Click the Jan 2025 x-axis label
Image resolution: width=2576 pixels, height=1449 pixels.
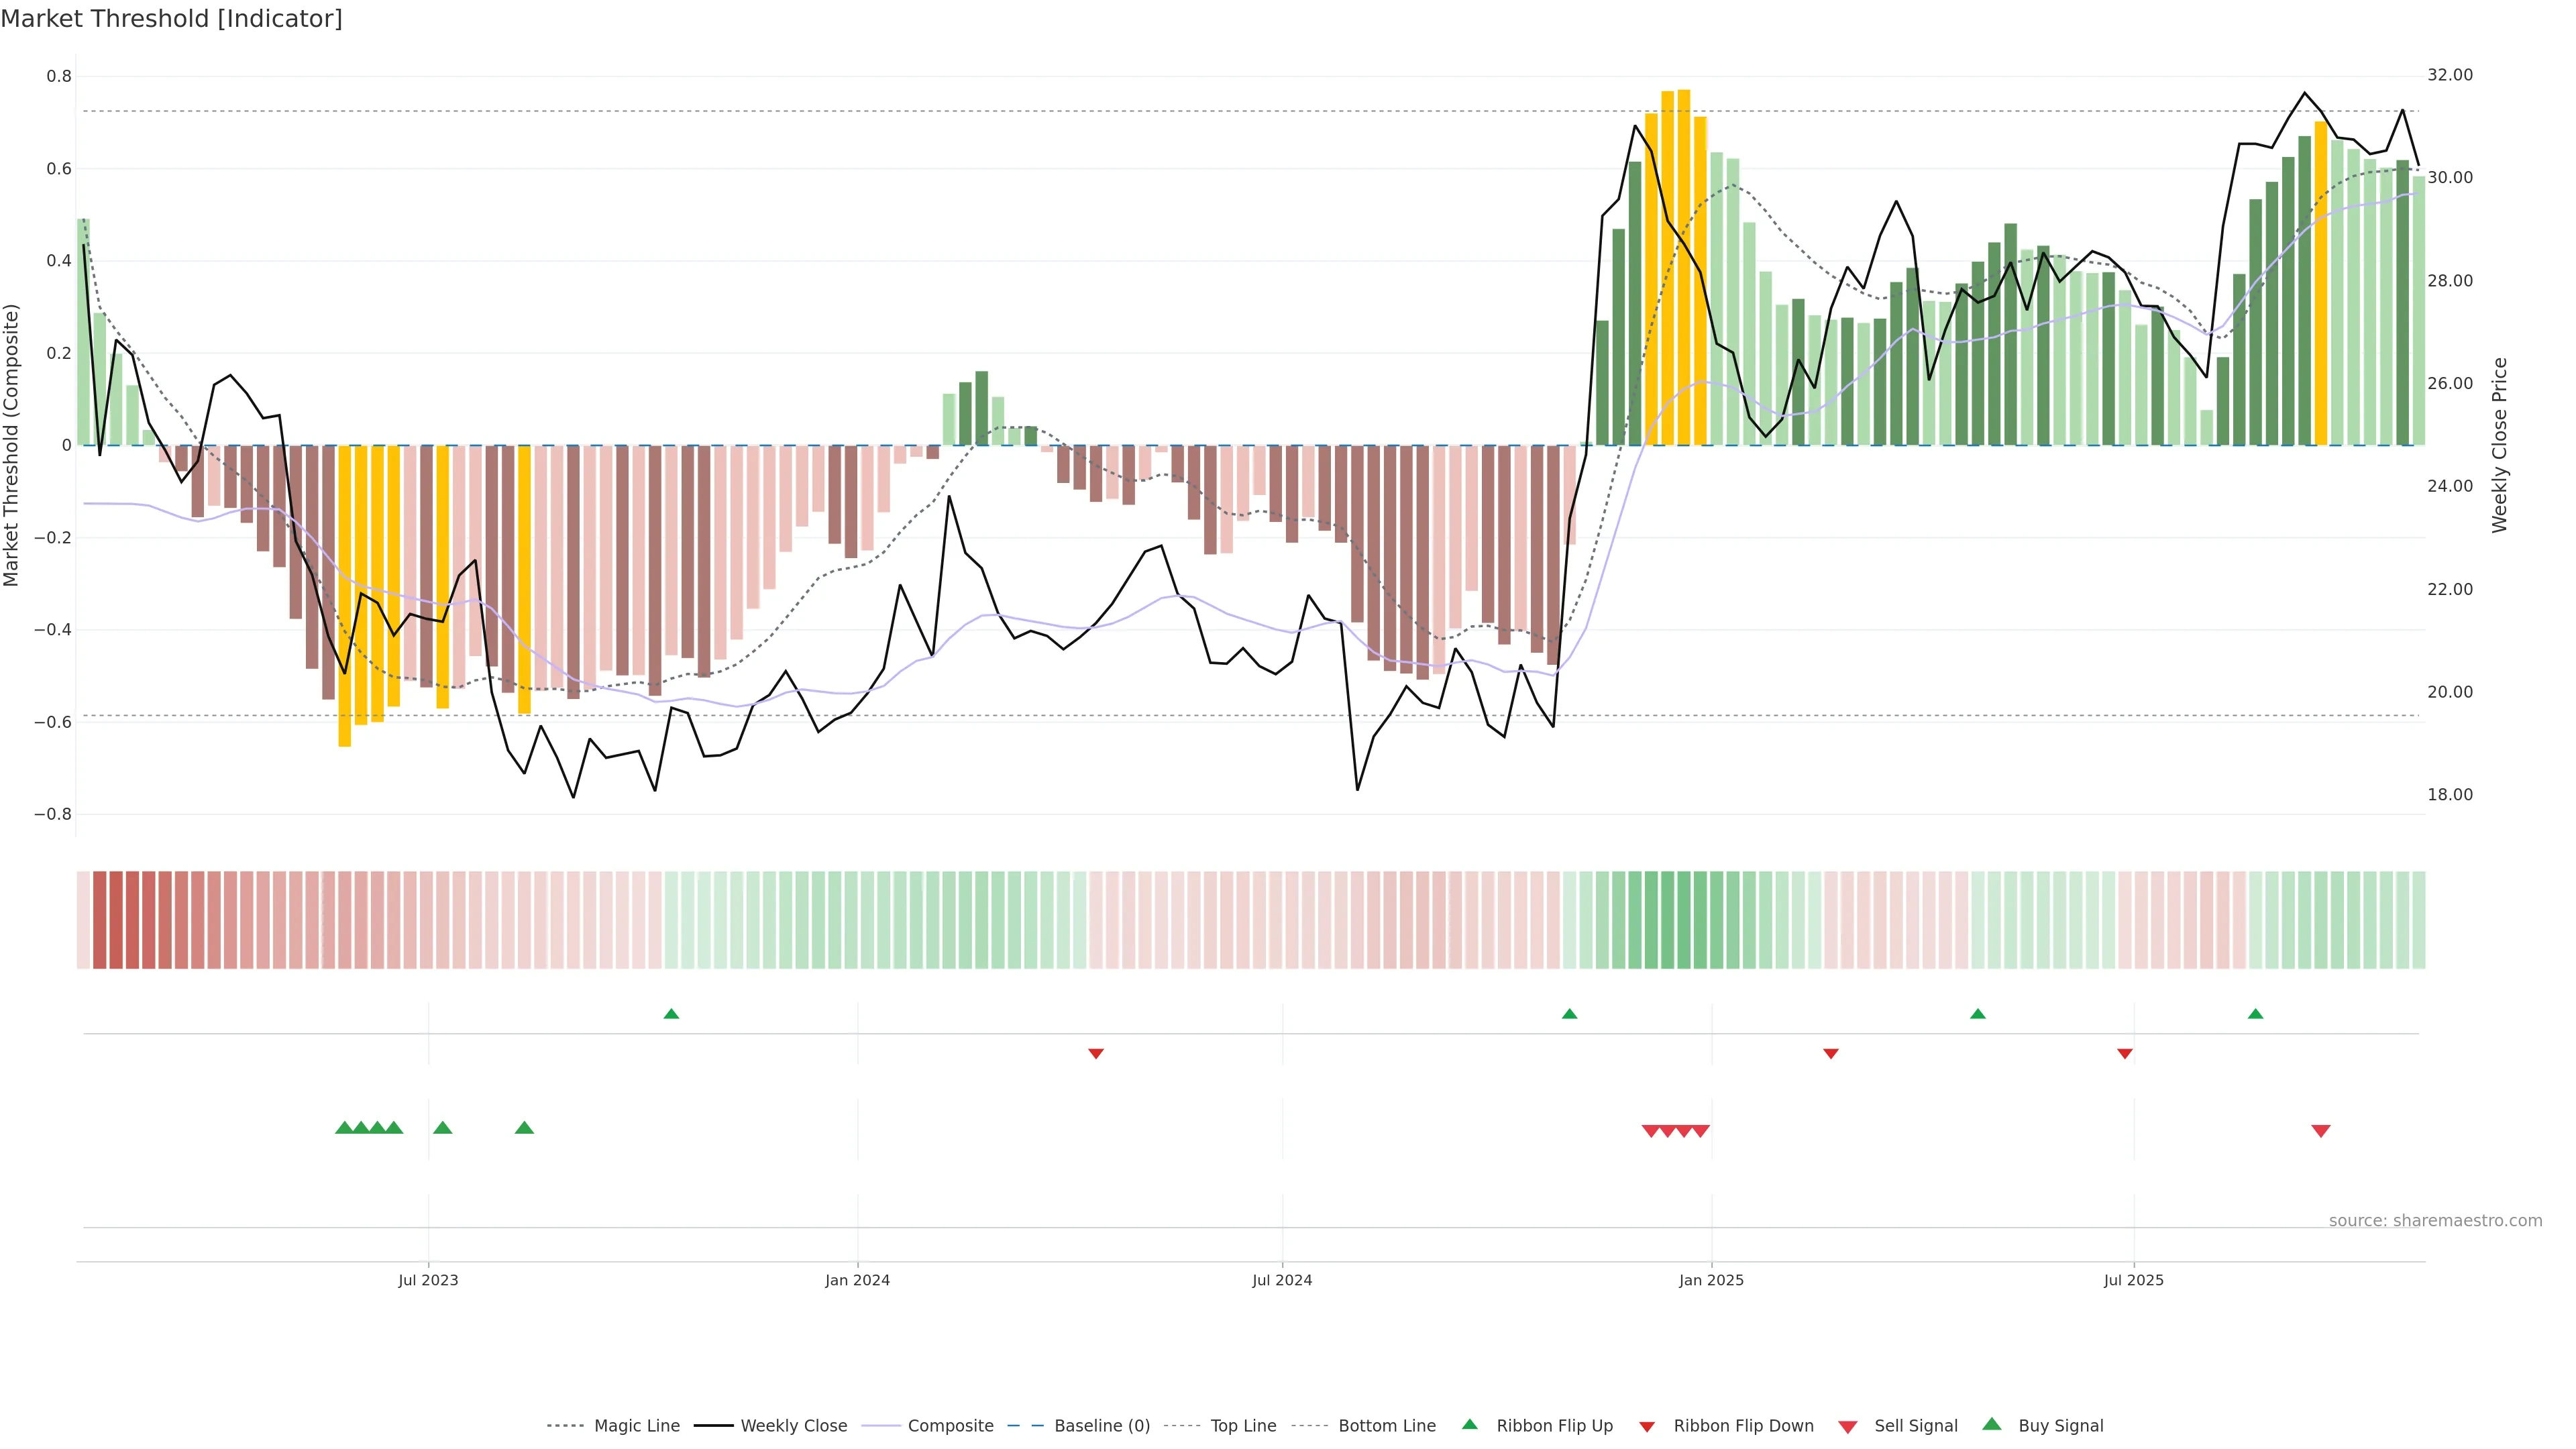1711,1280
